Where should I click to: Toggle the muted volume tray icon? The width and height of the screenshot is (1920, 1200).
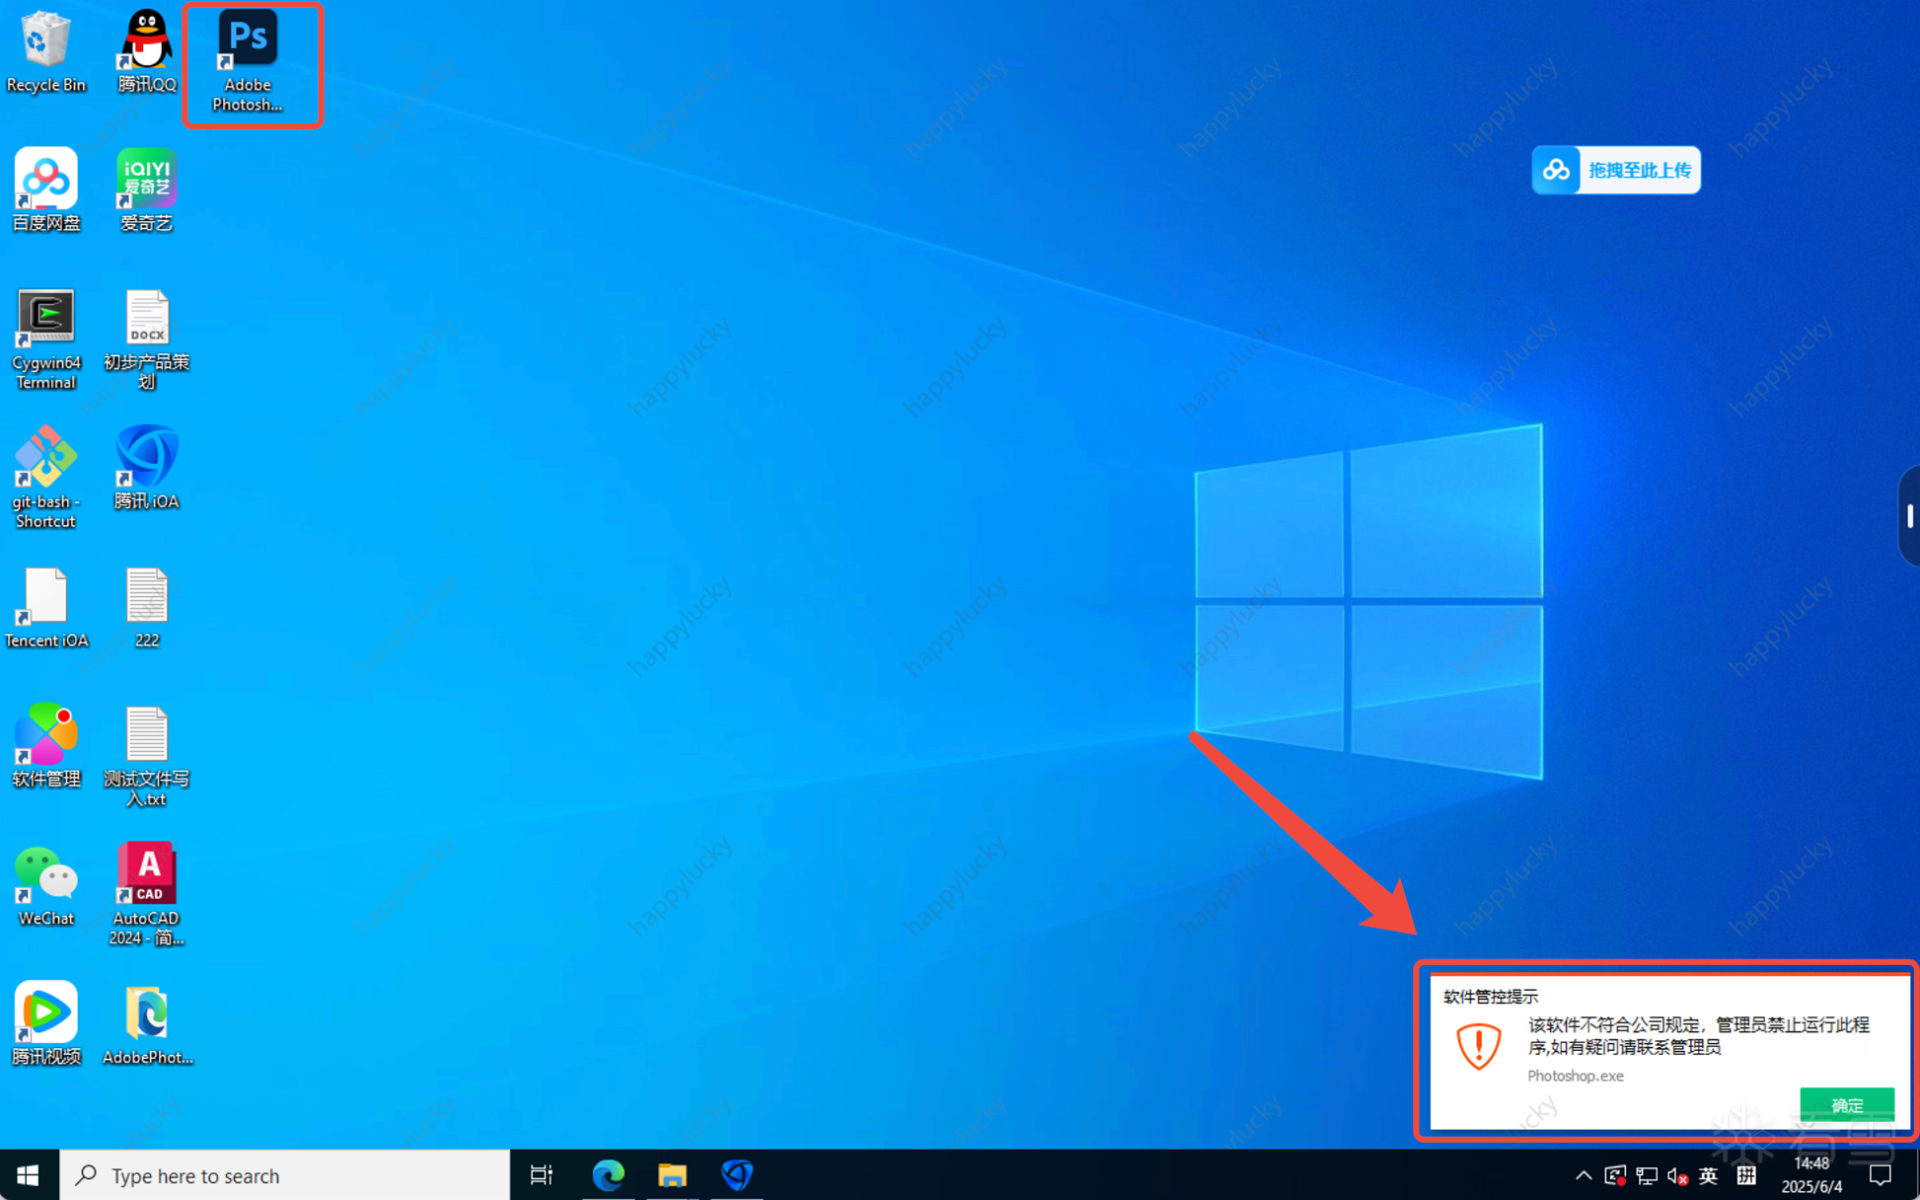tap(1677, 1176)
